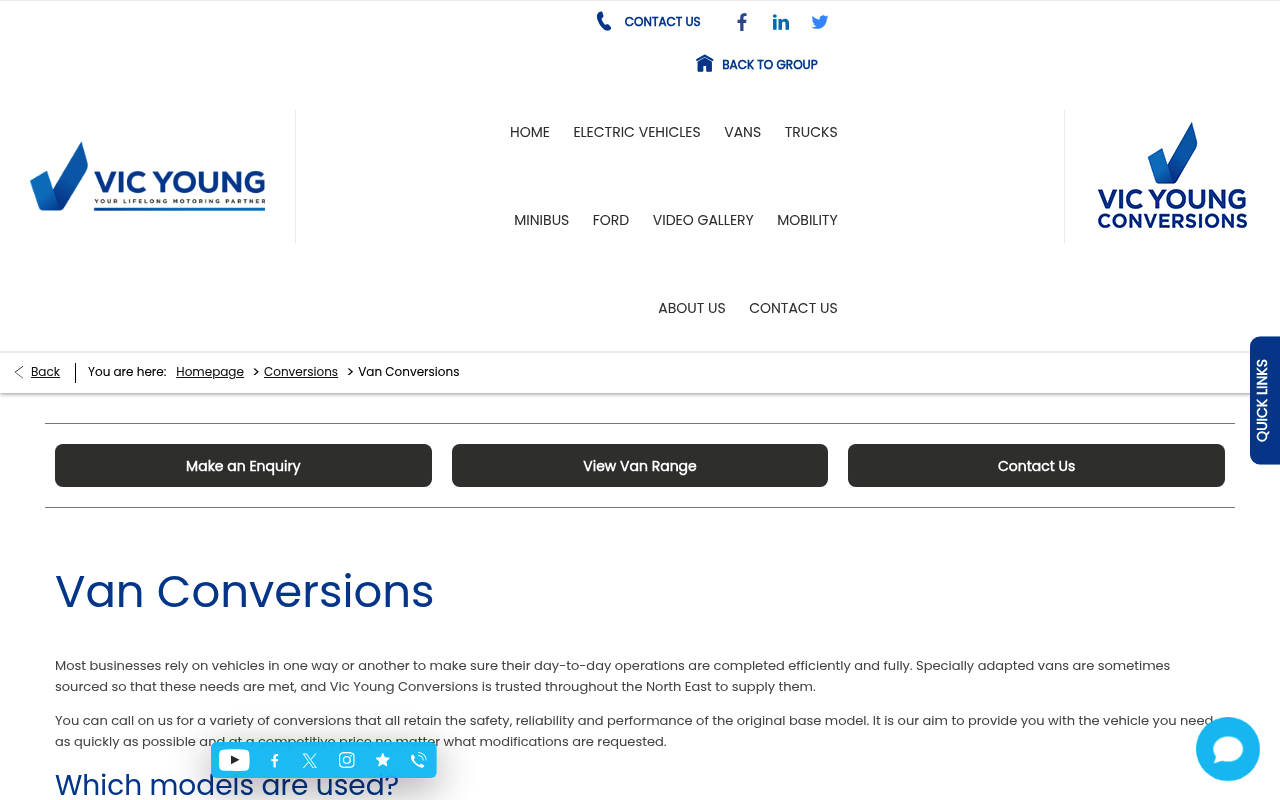Open the Facebook icon in top bar
Viewport: 1280px width, 800px height.
(742, 22)
